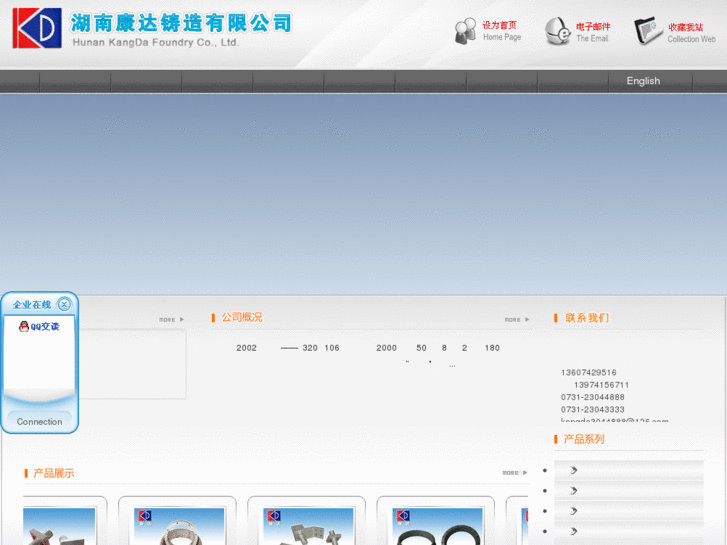This screenshot has height=545, width=727.
Task: Close the 企业在线 floating panel
Action: pyautogui.click(x=64, y=304)
